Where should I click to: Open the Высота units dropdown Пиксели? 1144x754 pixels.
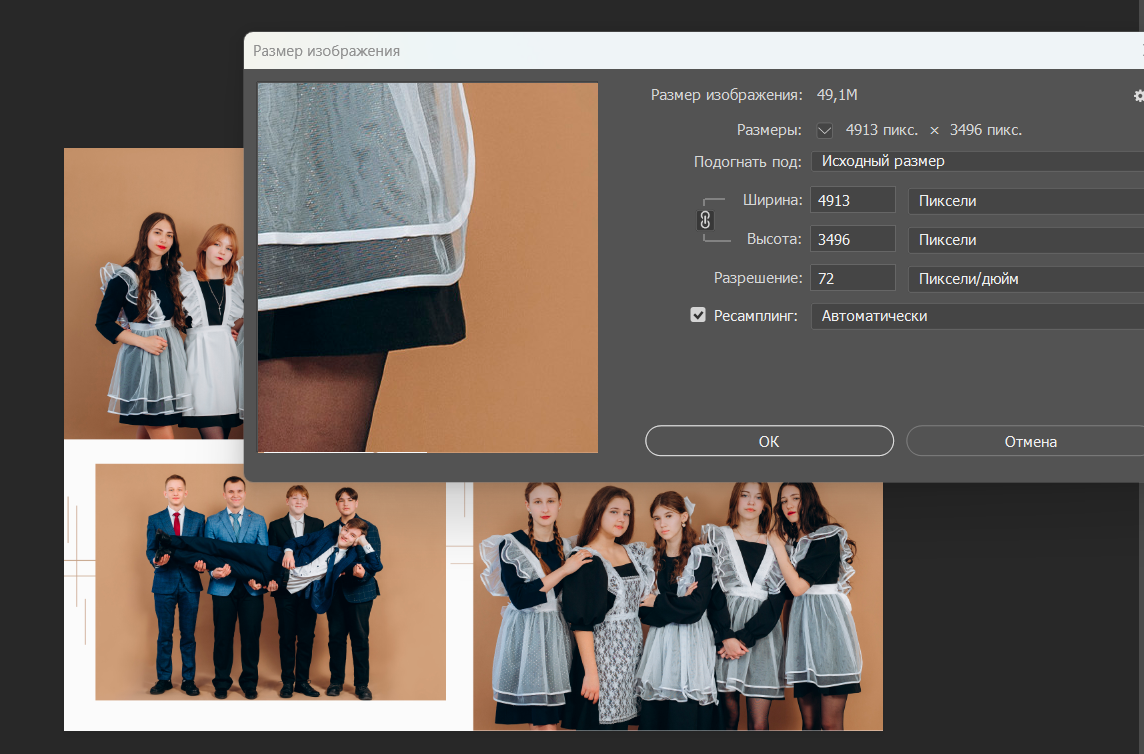1026,240
